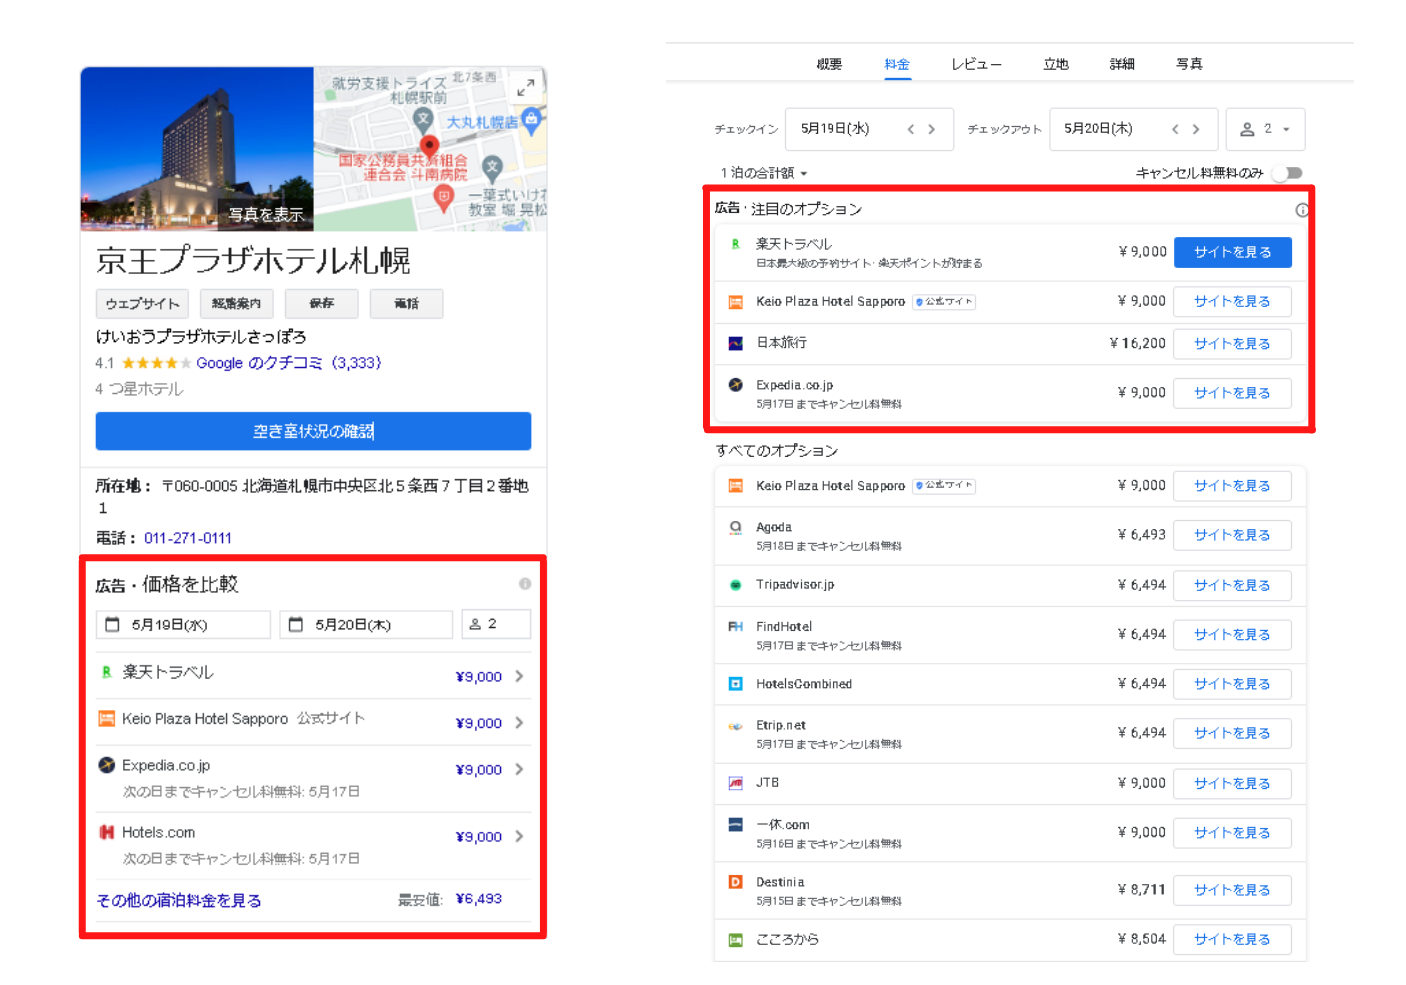Screen dimensions: 1406x985
Task: Click the 楽天トラベル logo in the left panel
Action: point(106,672)
